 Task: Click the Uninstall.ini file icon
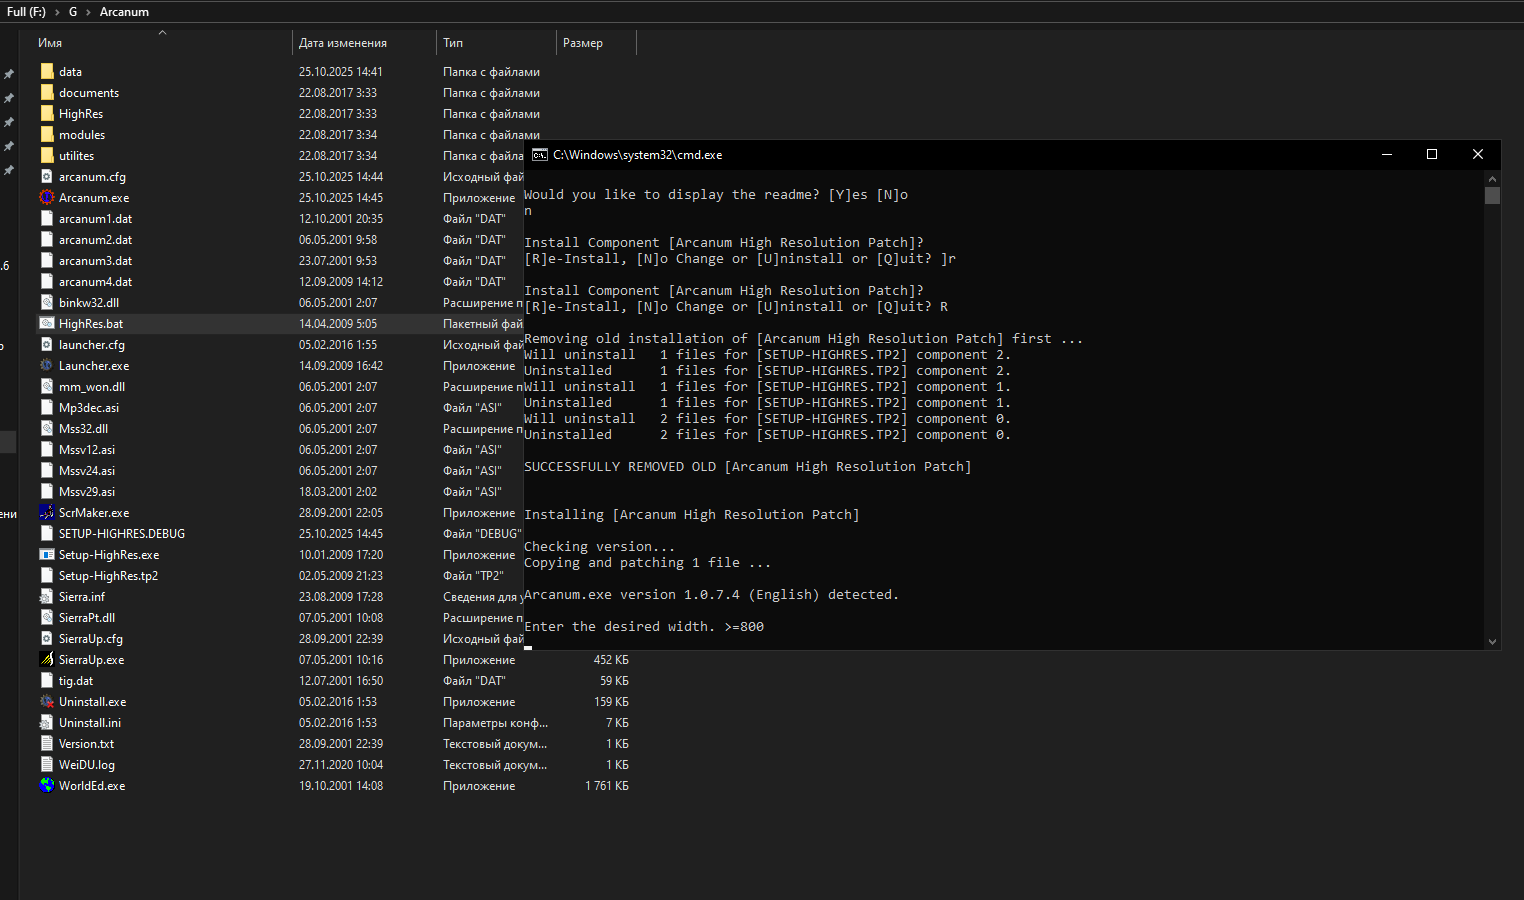click(47, 723)
